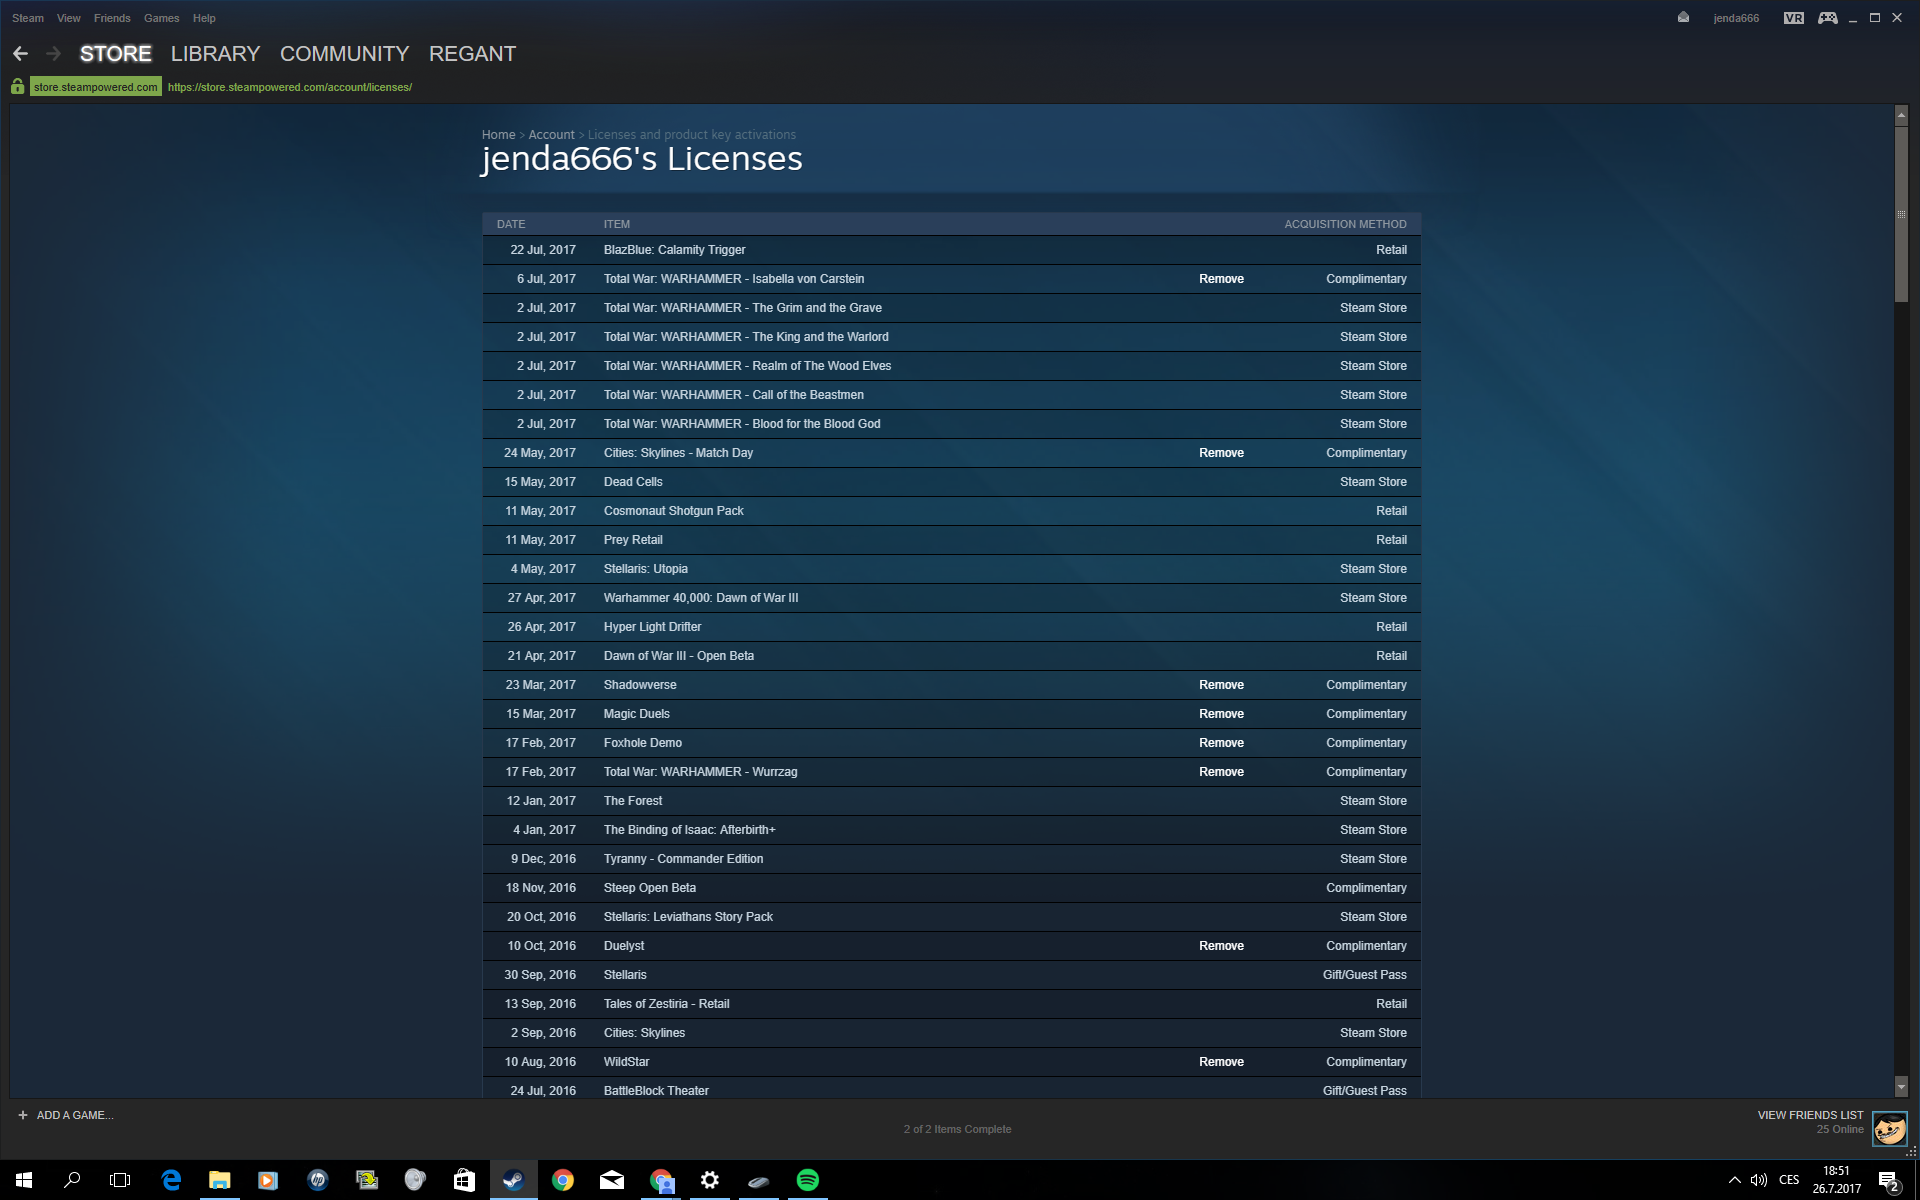Switch to the LIBRARY tab
This screenshot has width=1920, height=1200.
coord(215,54)
